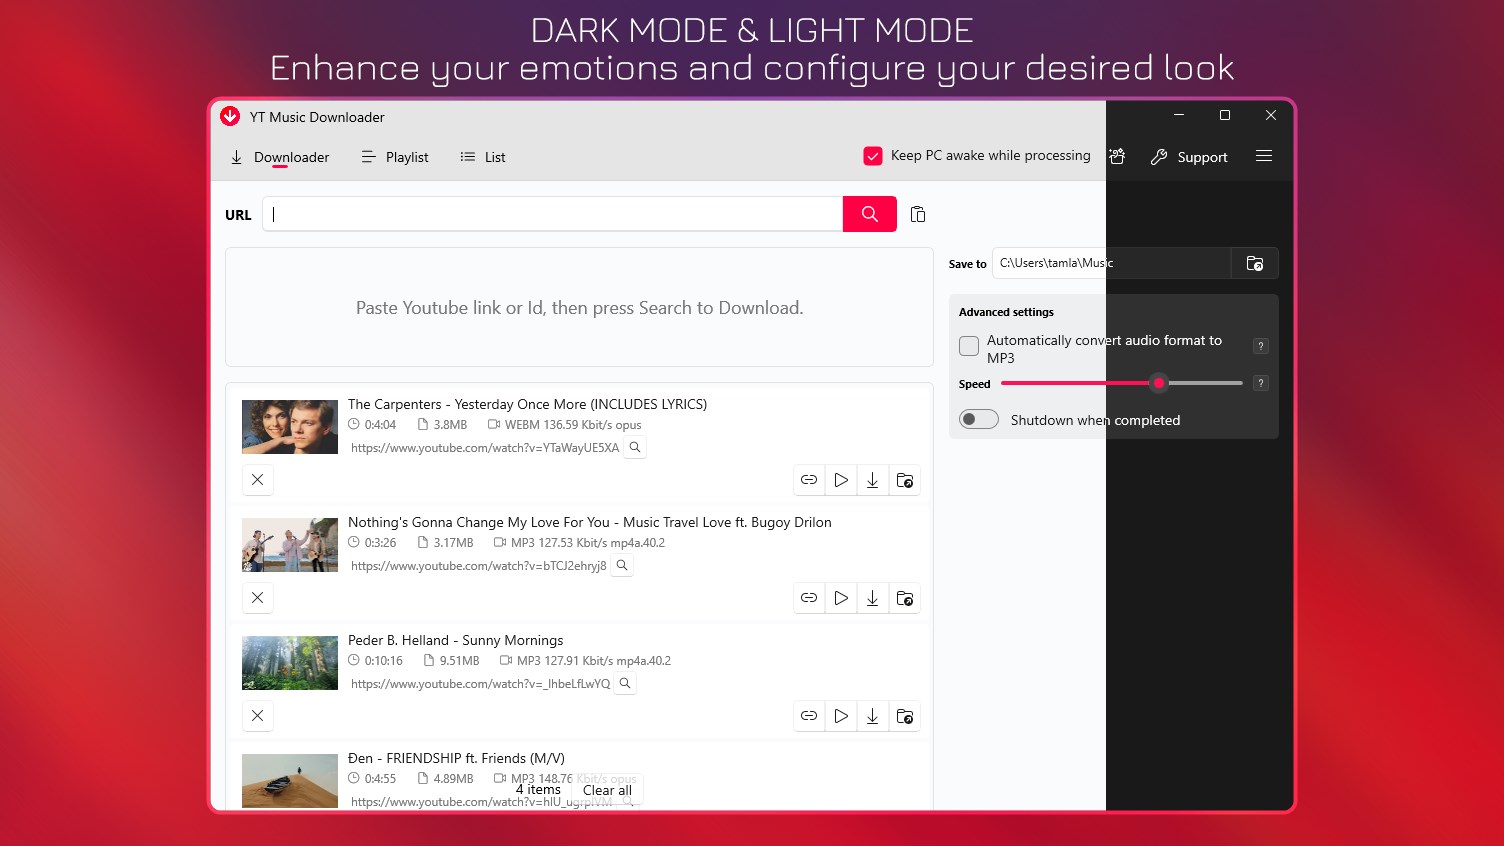Click the browse folder icon next to Save to
Image resolution: width=1504 pixels, height=846 pixels.
click(1255, 263)
